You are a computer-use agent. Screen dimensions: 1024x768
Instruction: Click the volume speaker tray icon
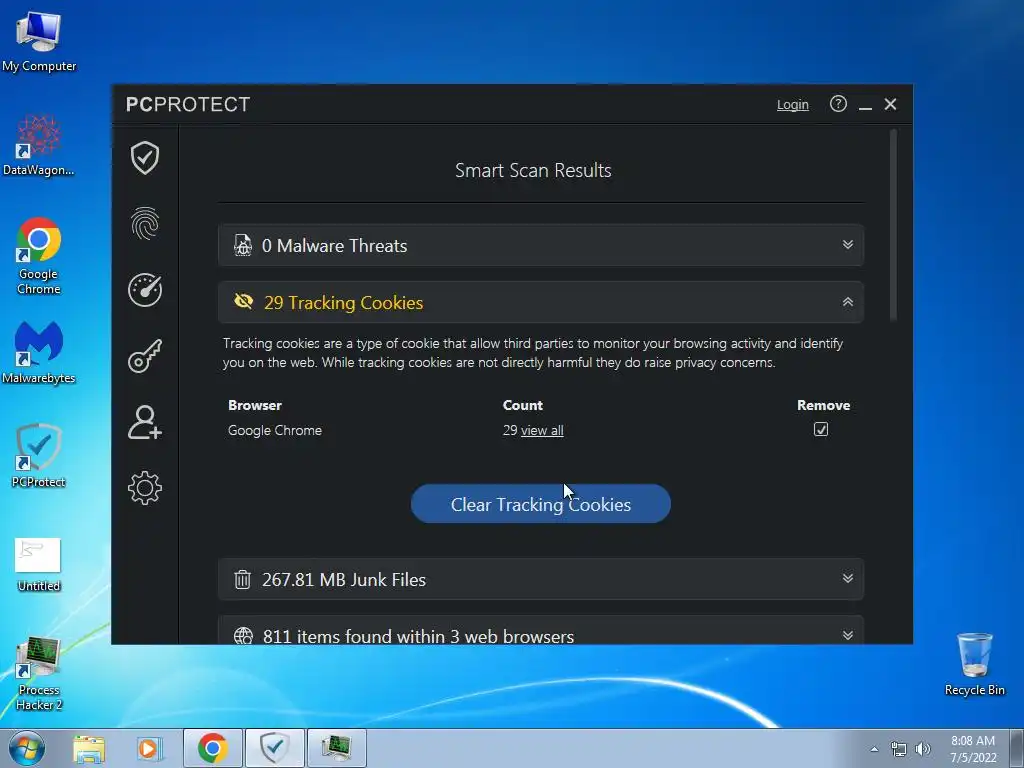923,749
